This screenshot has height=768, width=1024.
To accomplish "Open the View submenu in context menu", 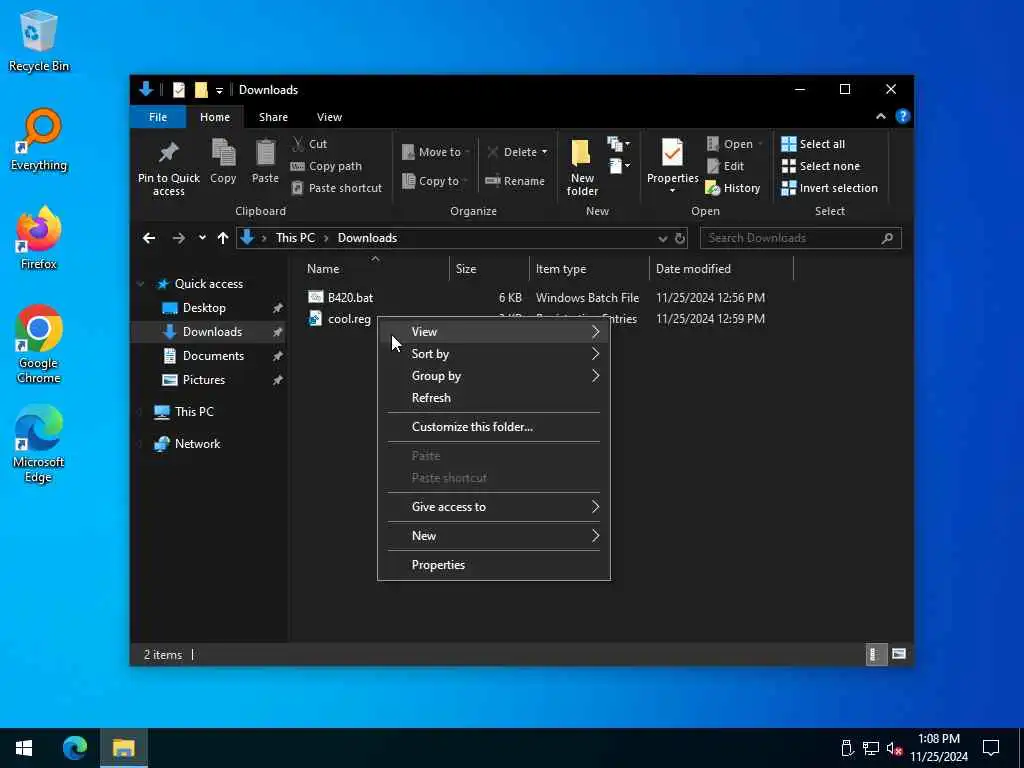I will click(x=494, y=332).
